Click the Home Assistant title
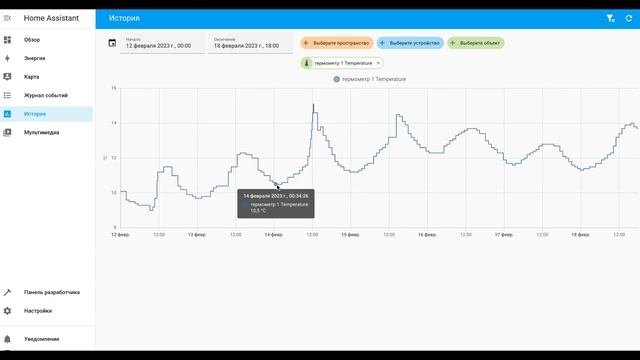This screenshot has height=360, width=640. (x=51, y=18)
